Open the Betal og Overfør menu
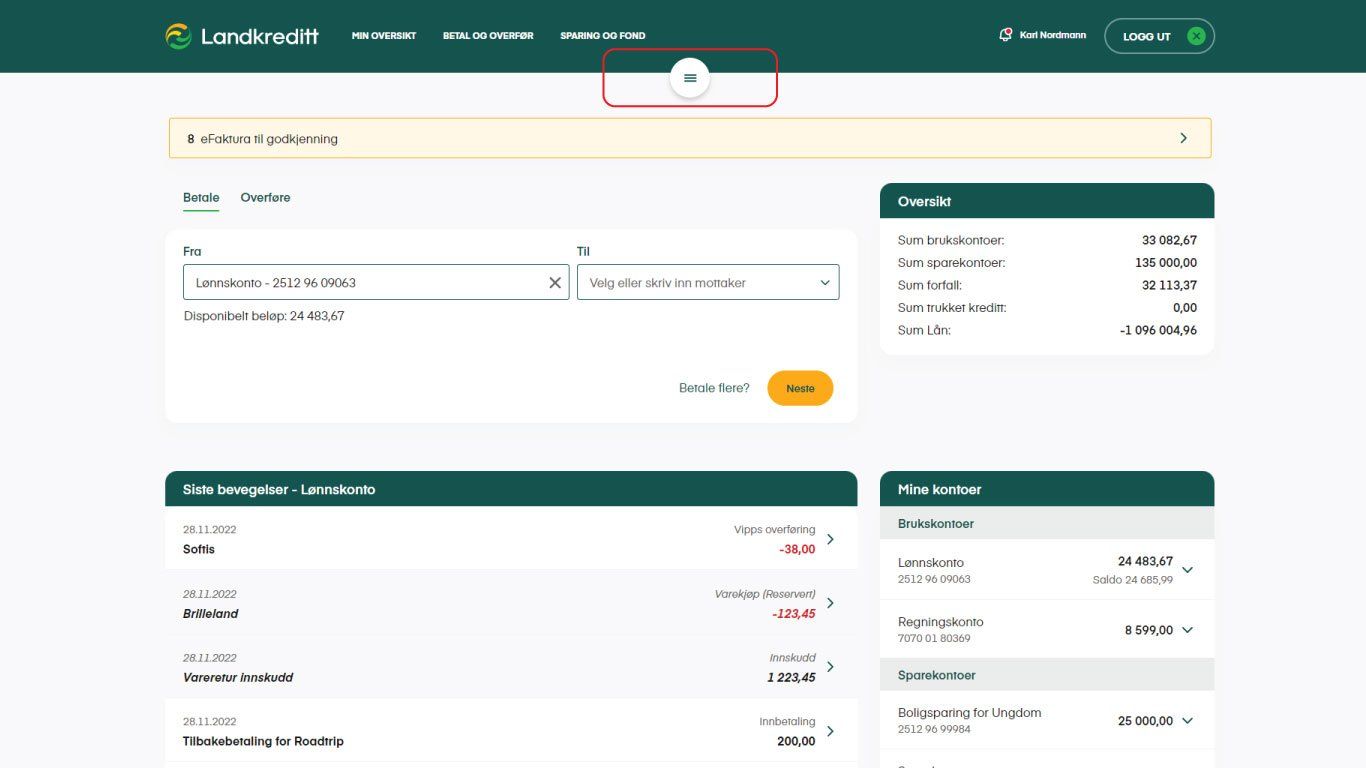Image resolution: width=1366 pixels, height=768 pixels. [487, 35]
